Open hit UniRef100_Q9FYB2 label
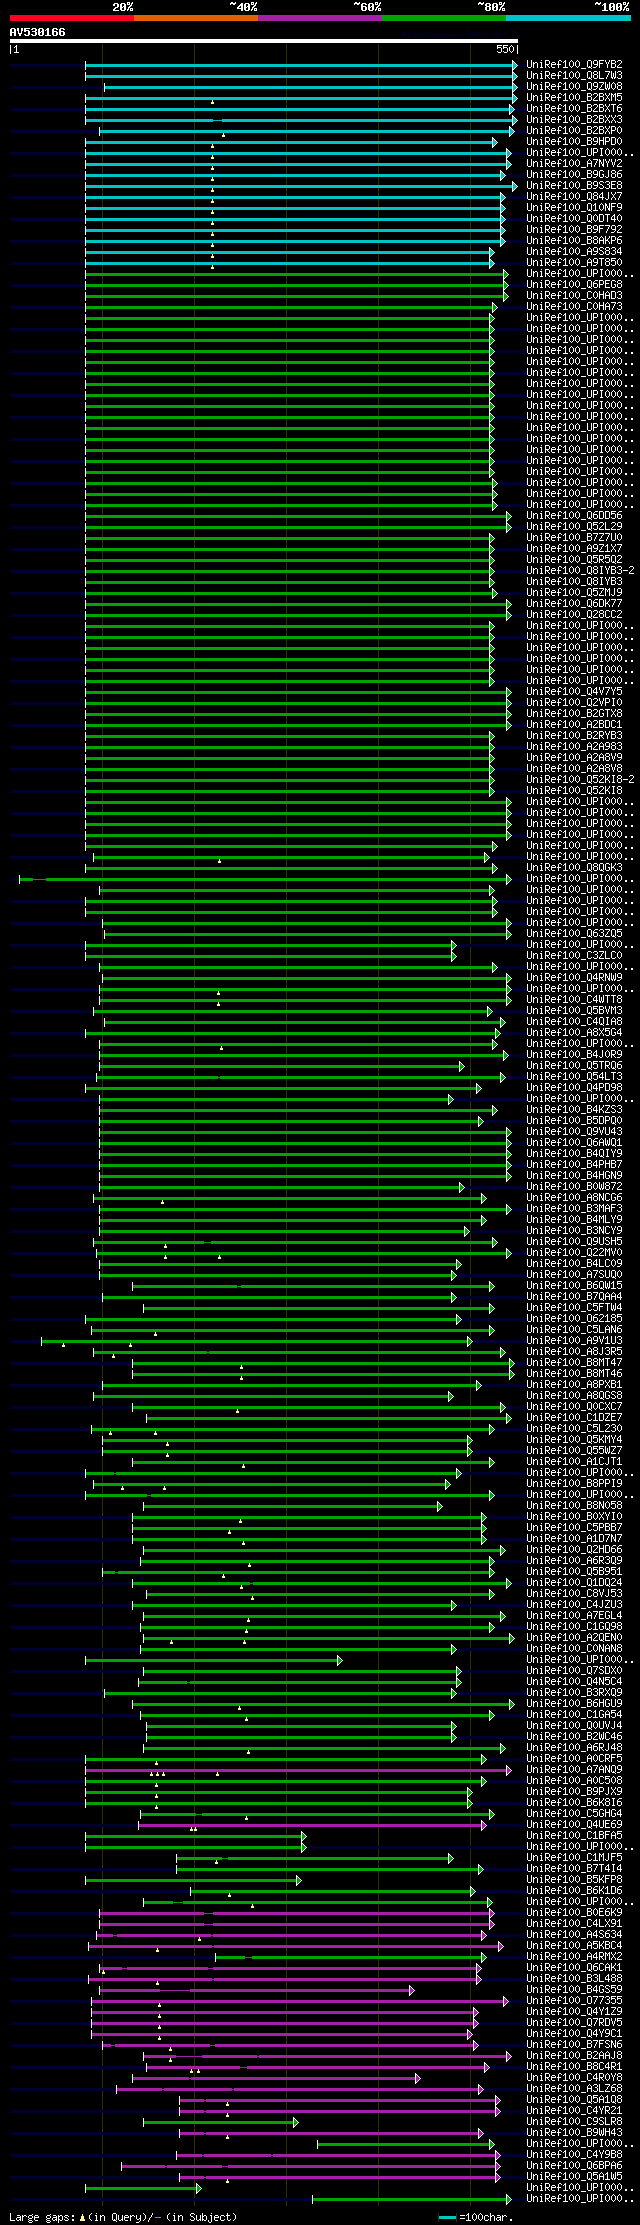 574,64
